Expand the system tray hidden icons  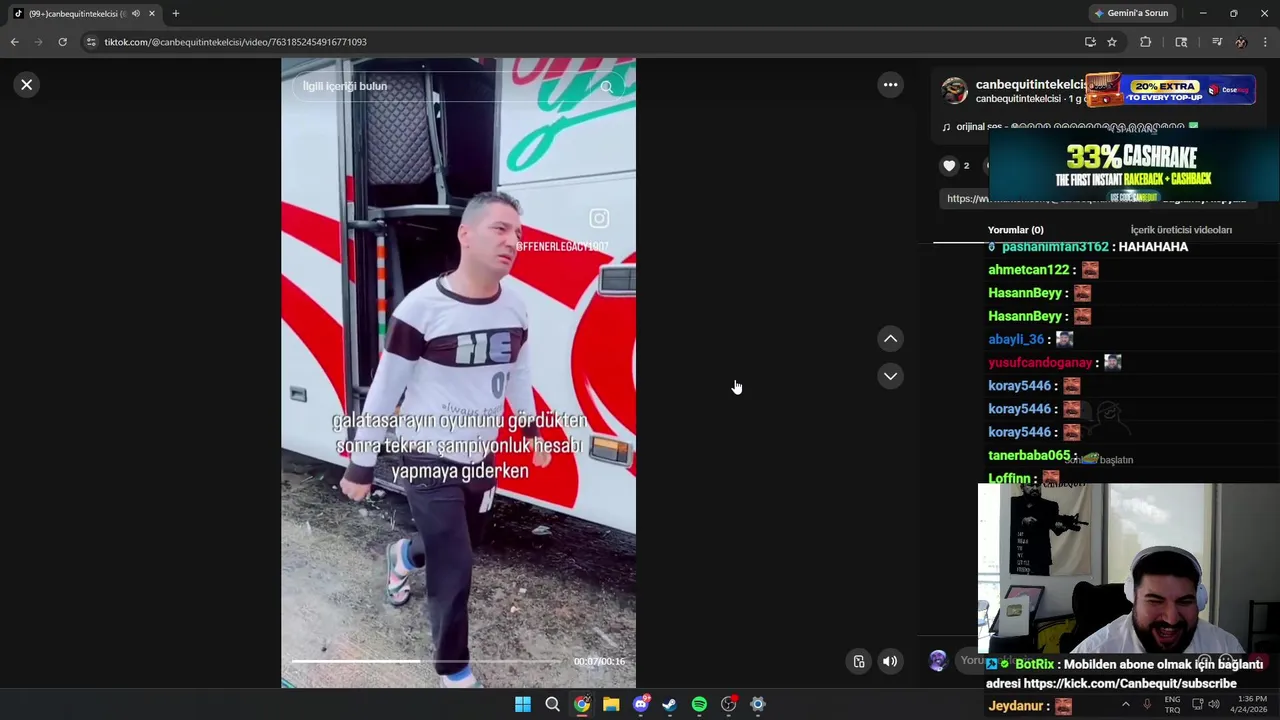1125,704
